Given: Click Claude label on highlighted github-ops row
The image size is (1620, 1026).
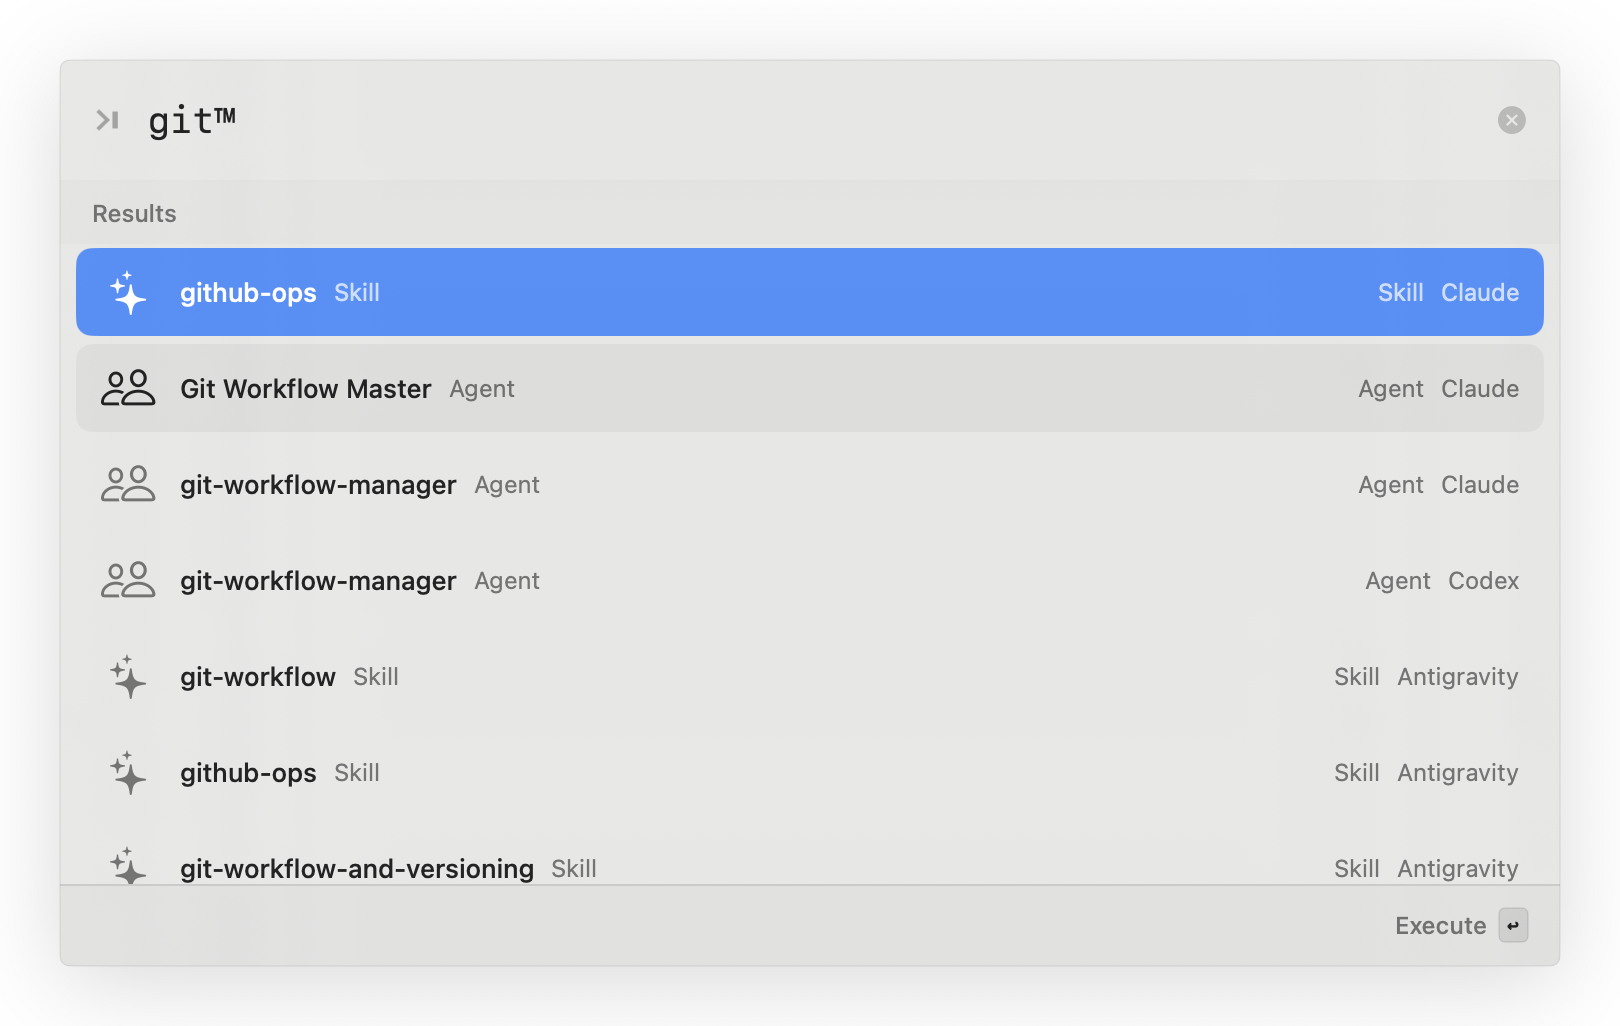Looking at the screenshot, I should pos(1480,293).
